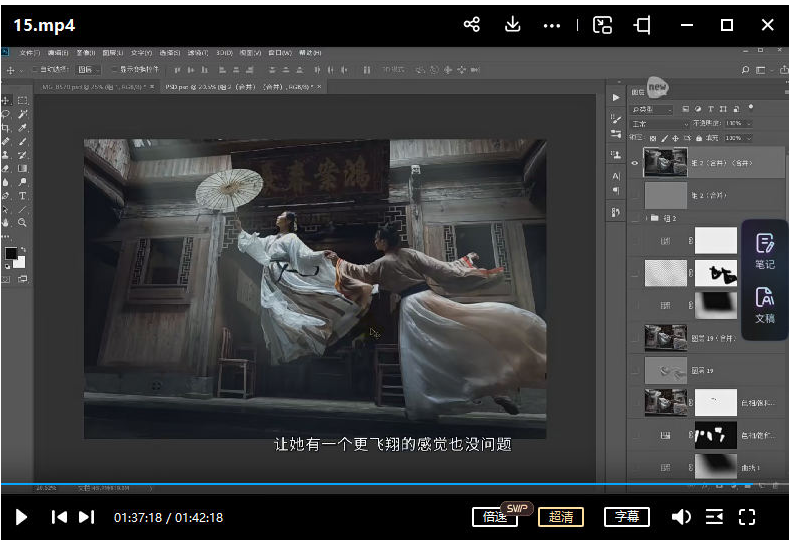The height and width of the screenshot is (540, 790).
Task: Select the Move tool in Photoshop toolbox
Action: coord(7,101)
